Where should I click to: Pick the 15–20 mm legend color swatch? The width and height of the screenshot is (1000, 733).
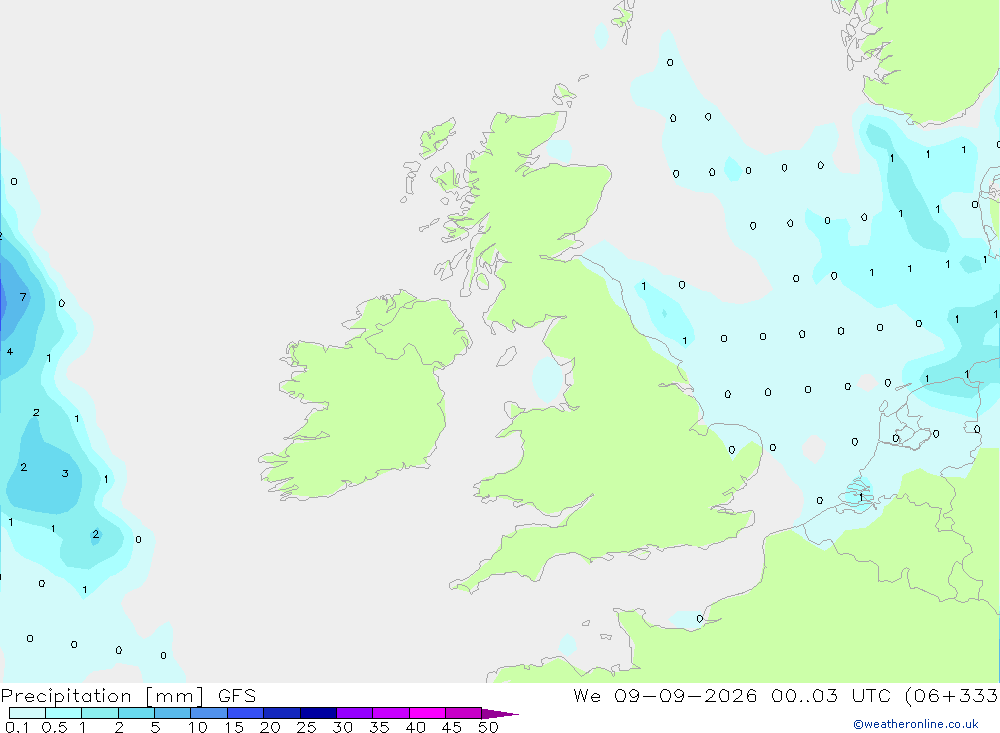tap(245, 713)
